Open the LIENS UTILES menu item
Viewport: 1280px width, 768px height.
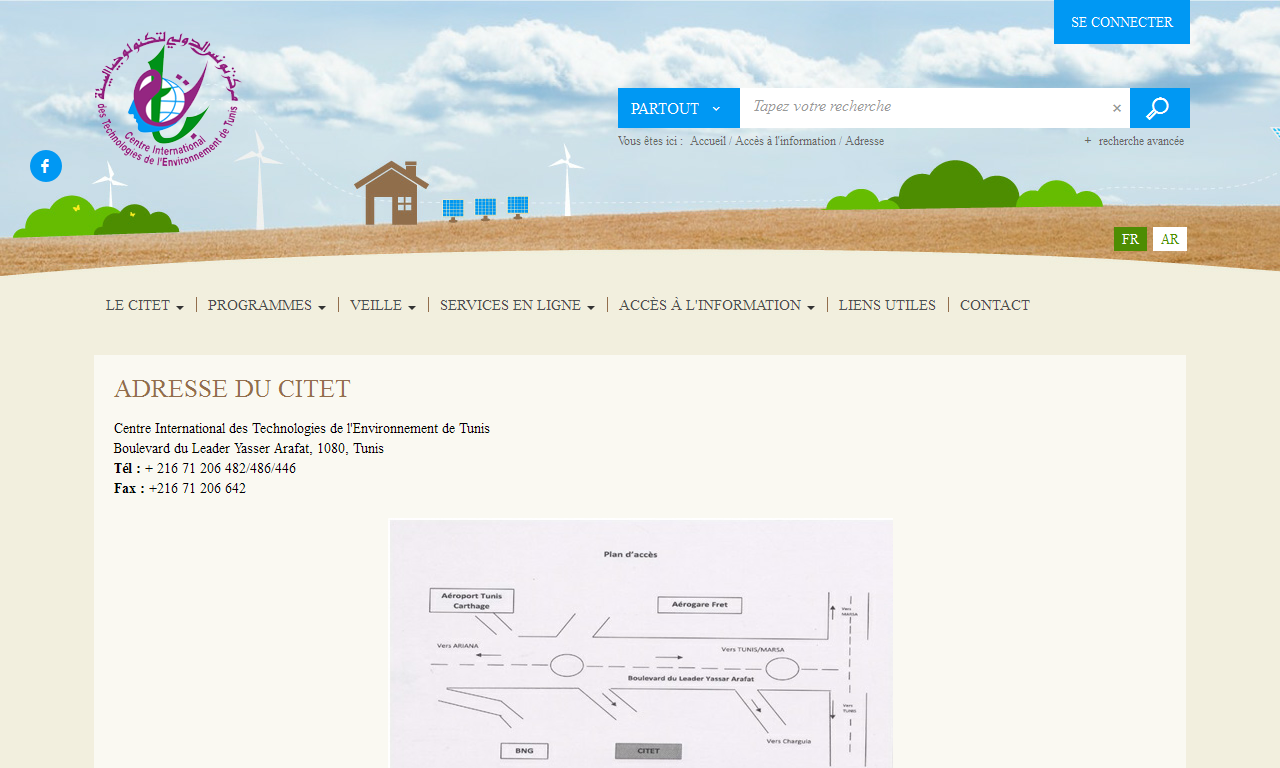point(887,305)
